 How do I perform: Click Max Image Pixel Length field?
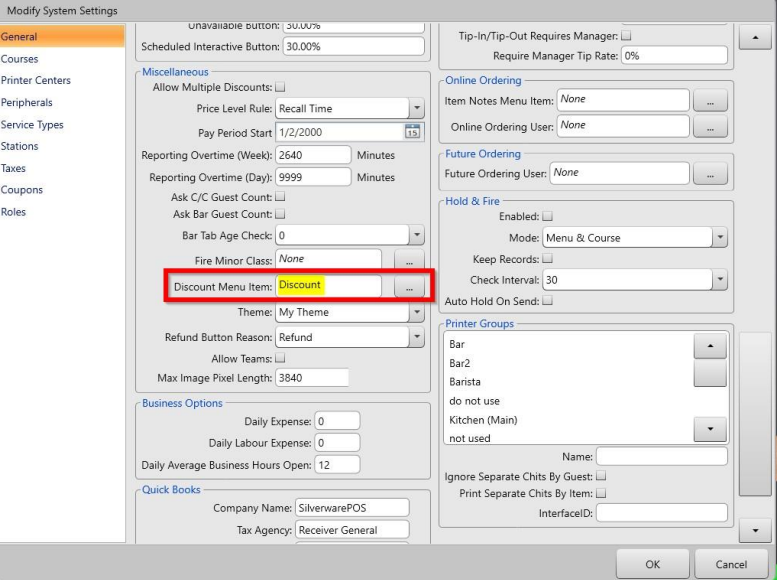[312, 378]
